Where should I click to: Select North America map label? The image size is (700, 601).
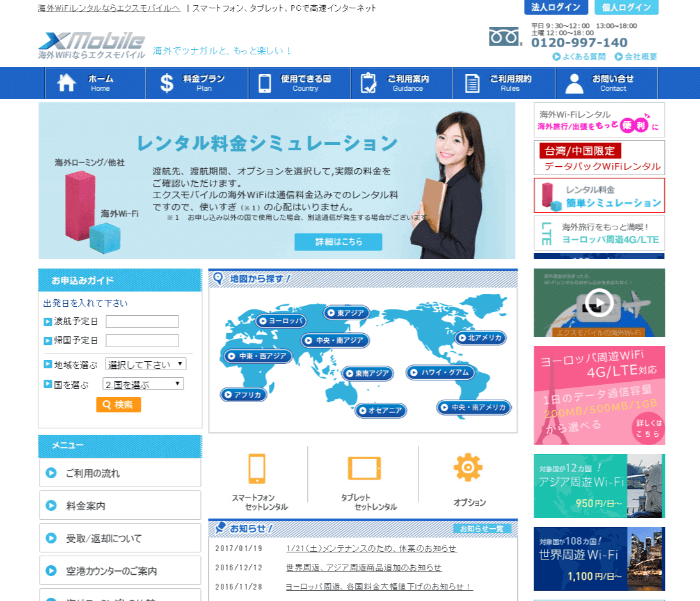pos(482,338)
